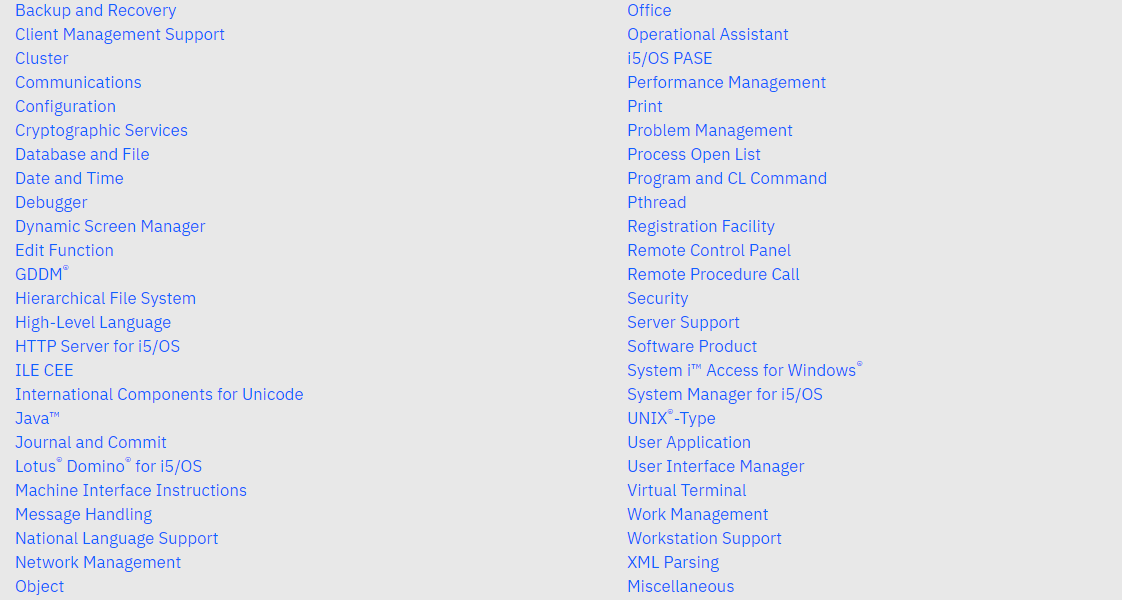Viewport: 1125px width, 600px height.
Task: Open HTTP Server for i5/OS link
Action: pyautogui.click(x=97, y=347)
